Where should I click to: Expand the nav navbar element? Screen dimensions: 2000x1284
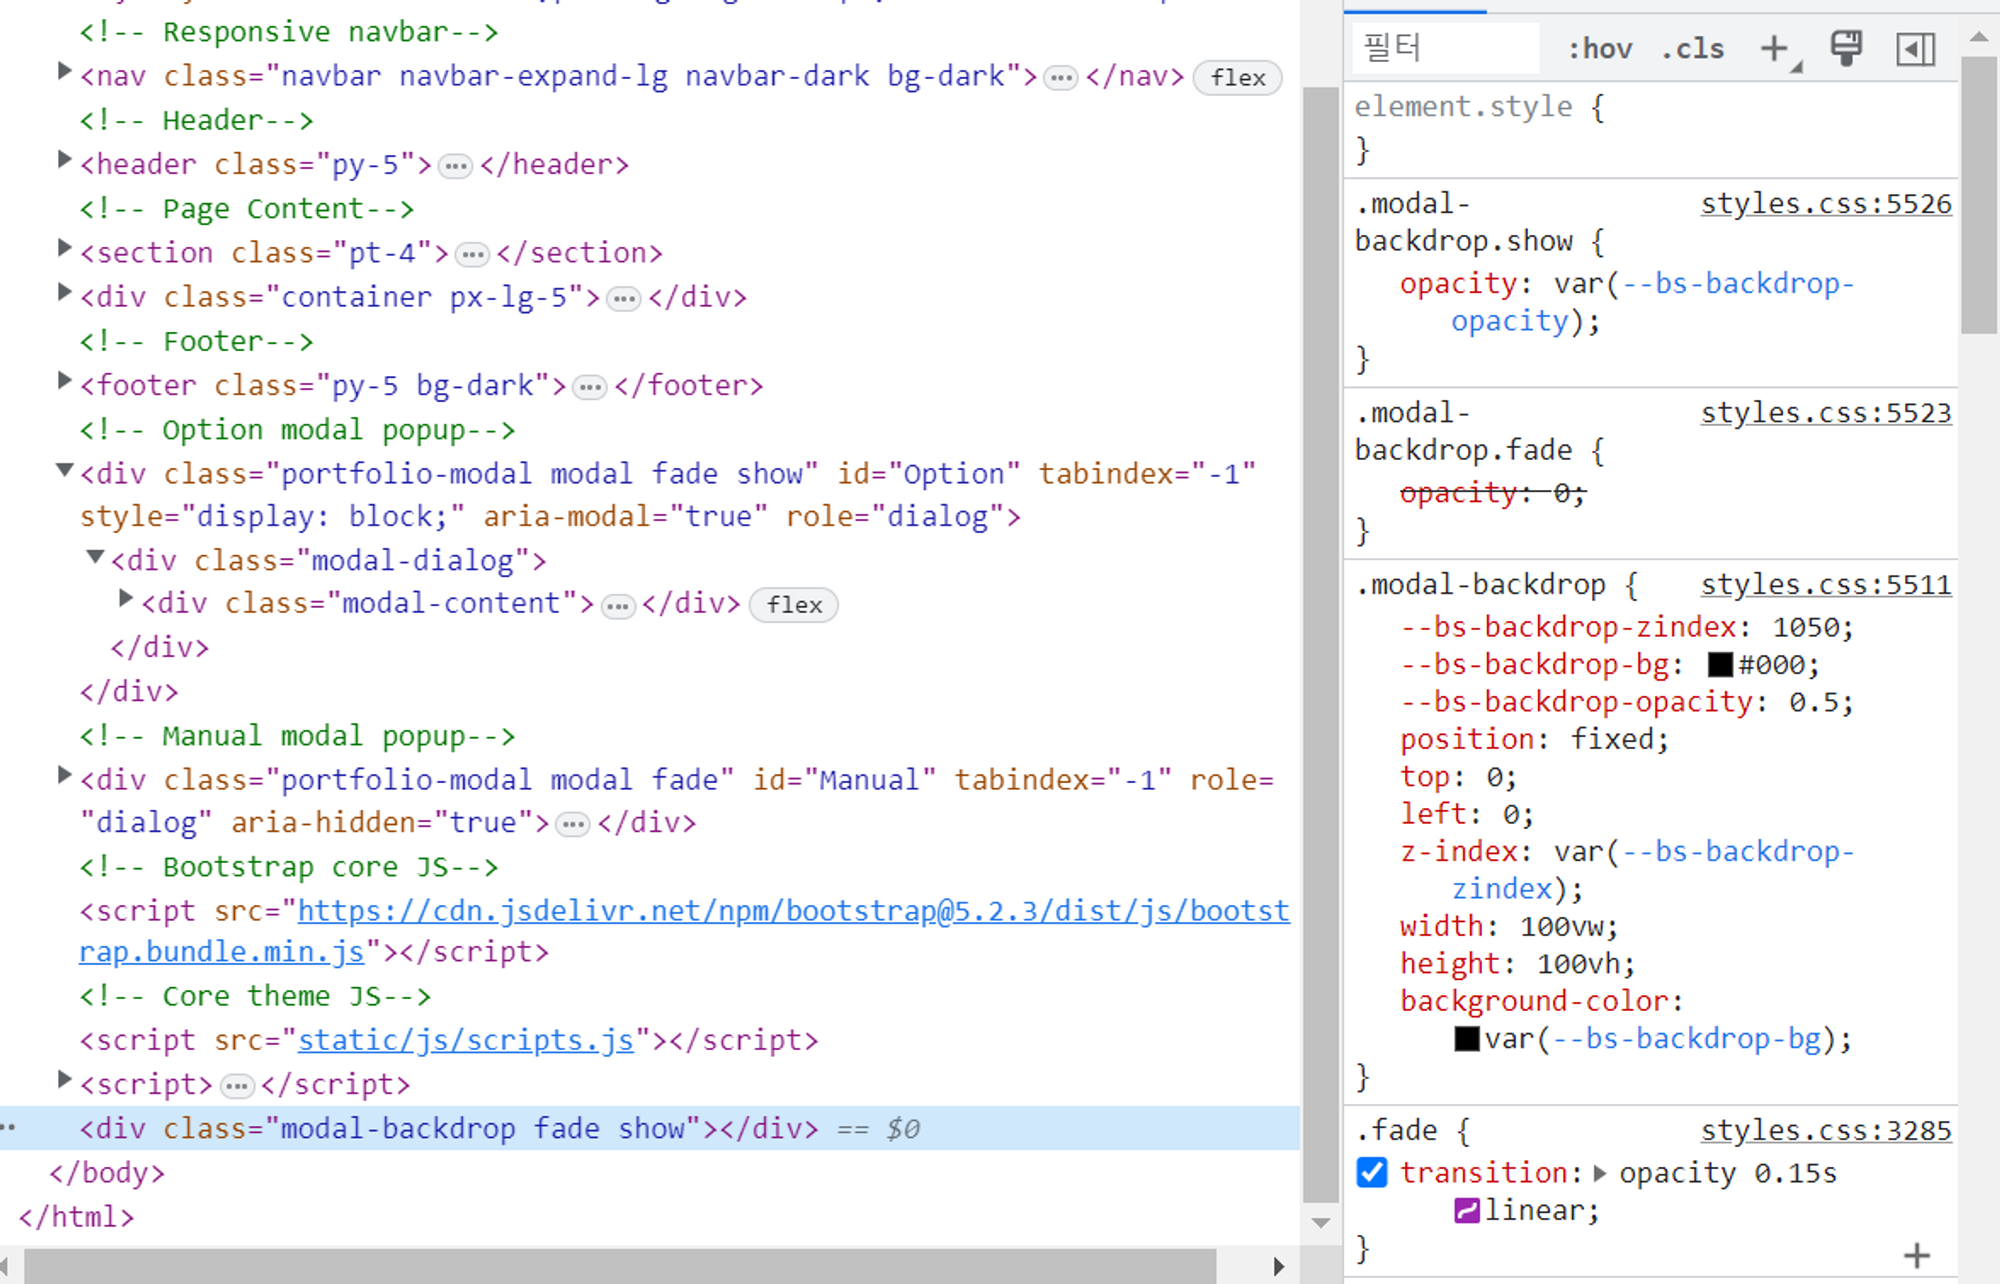tap(64, 72)
